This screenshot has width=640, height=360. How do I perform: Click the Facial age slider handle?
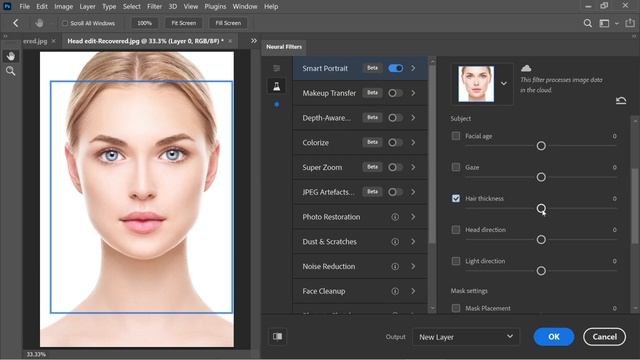[541, 146]
